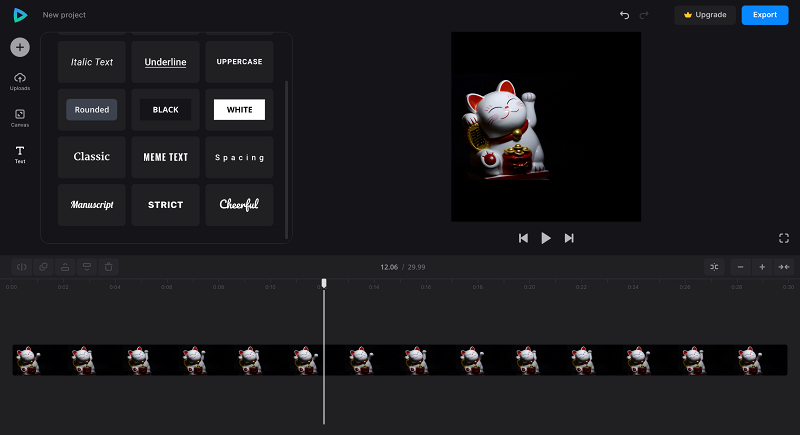Image resolution: width=800 pixels, height=435 pixels.
Task: Click the bring-forward layer tool
Action: (x=65, y=267)
